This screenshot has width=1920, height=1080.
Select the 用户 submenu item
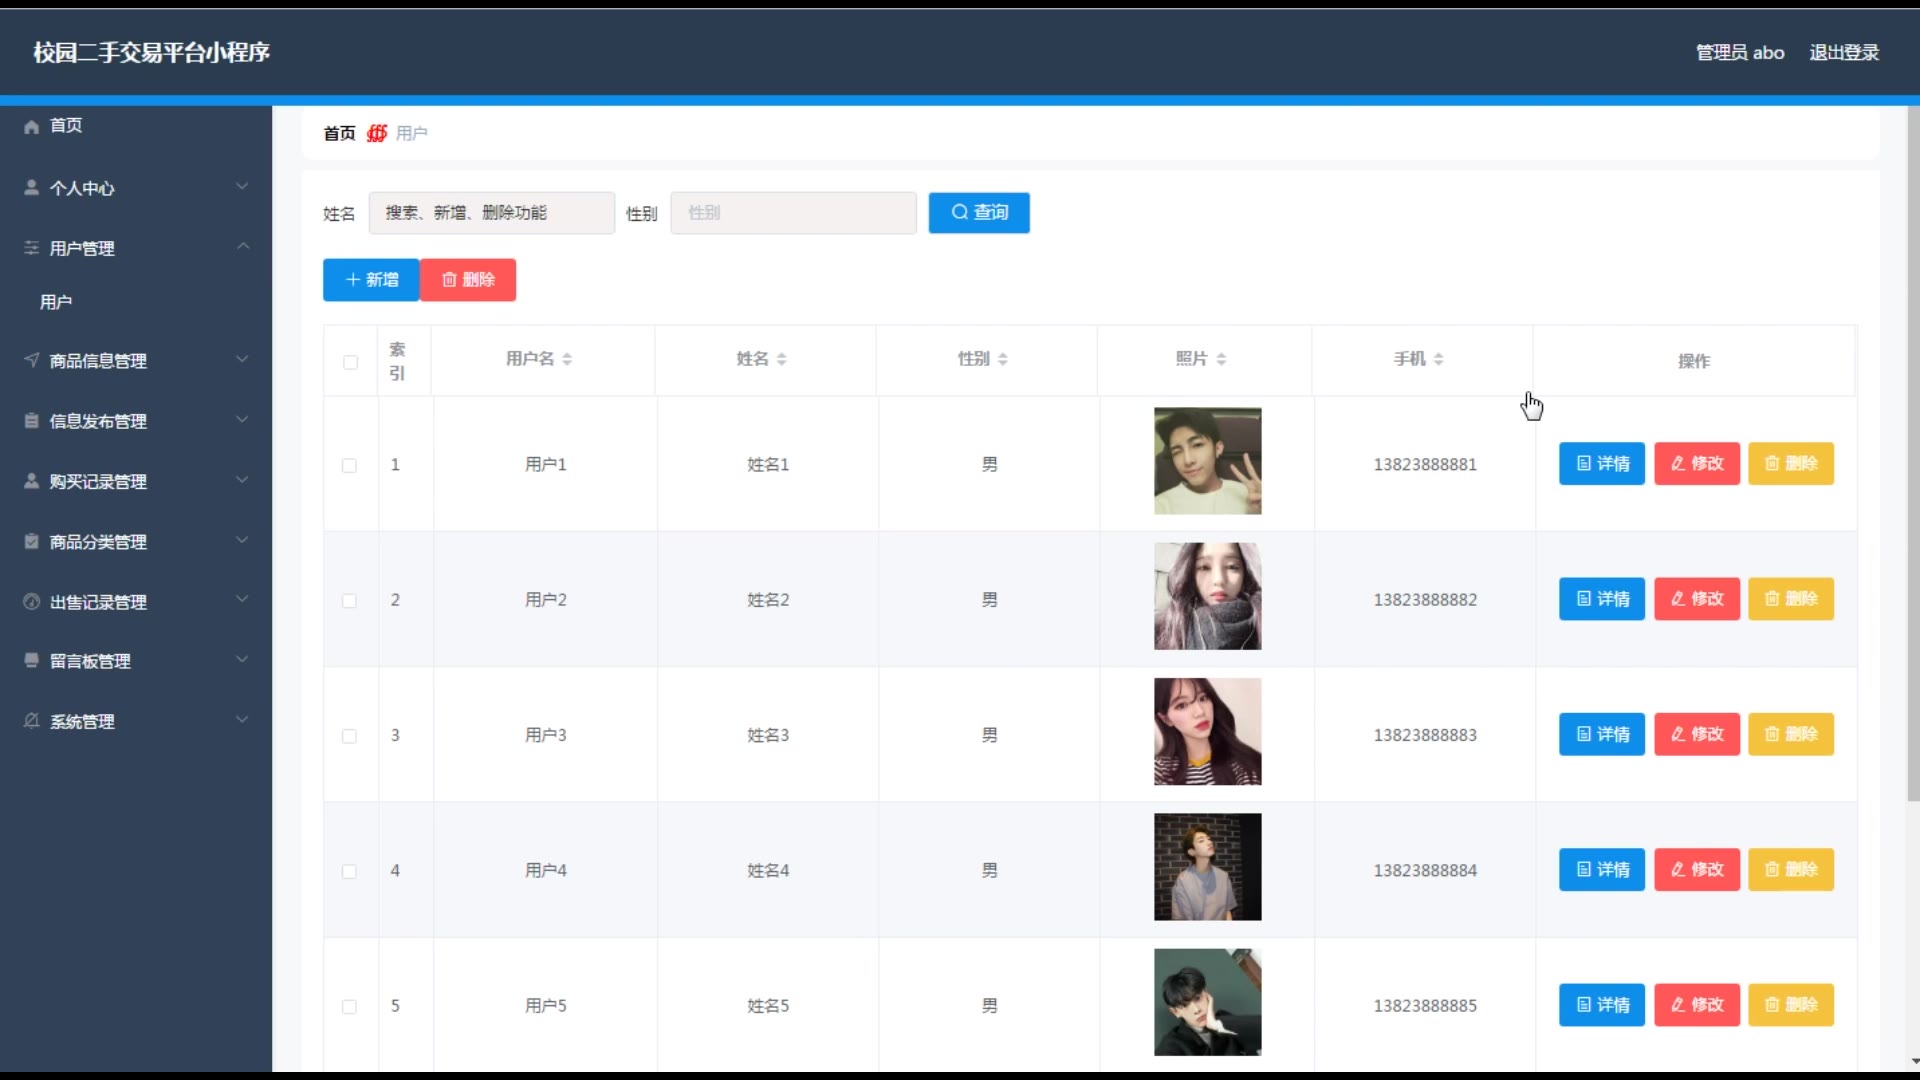click(136, 302)
